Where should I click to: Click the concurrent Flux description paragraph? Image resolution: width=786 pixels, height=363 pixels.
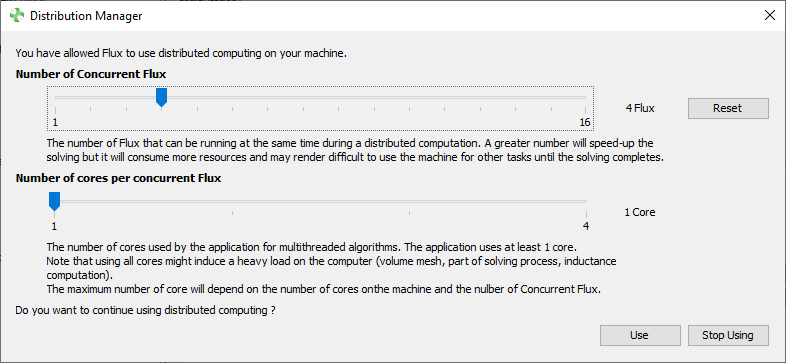(x=355, y=150)
